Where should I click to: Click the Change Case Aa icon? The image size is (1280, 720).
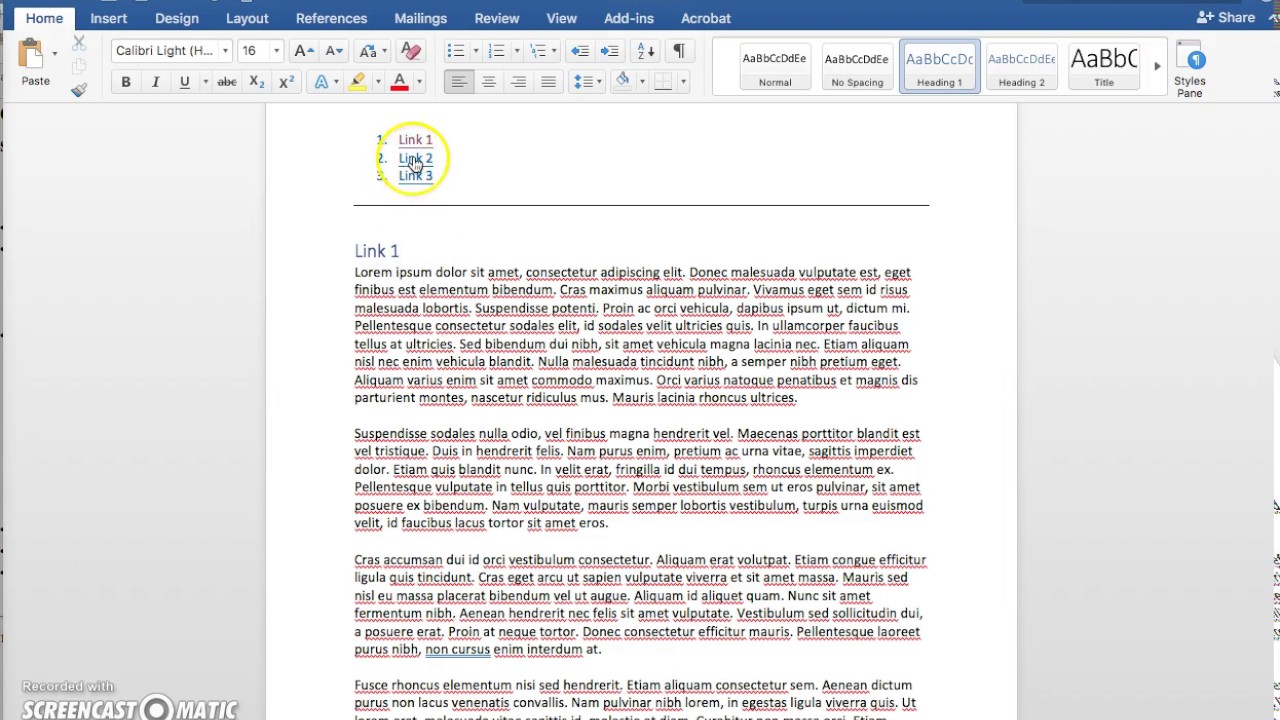coord(367,51)
